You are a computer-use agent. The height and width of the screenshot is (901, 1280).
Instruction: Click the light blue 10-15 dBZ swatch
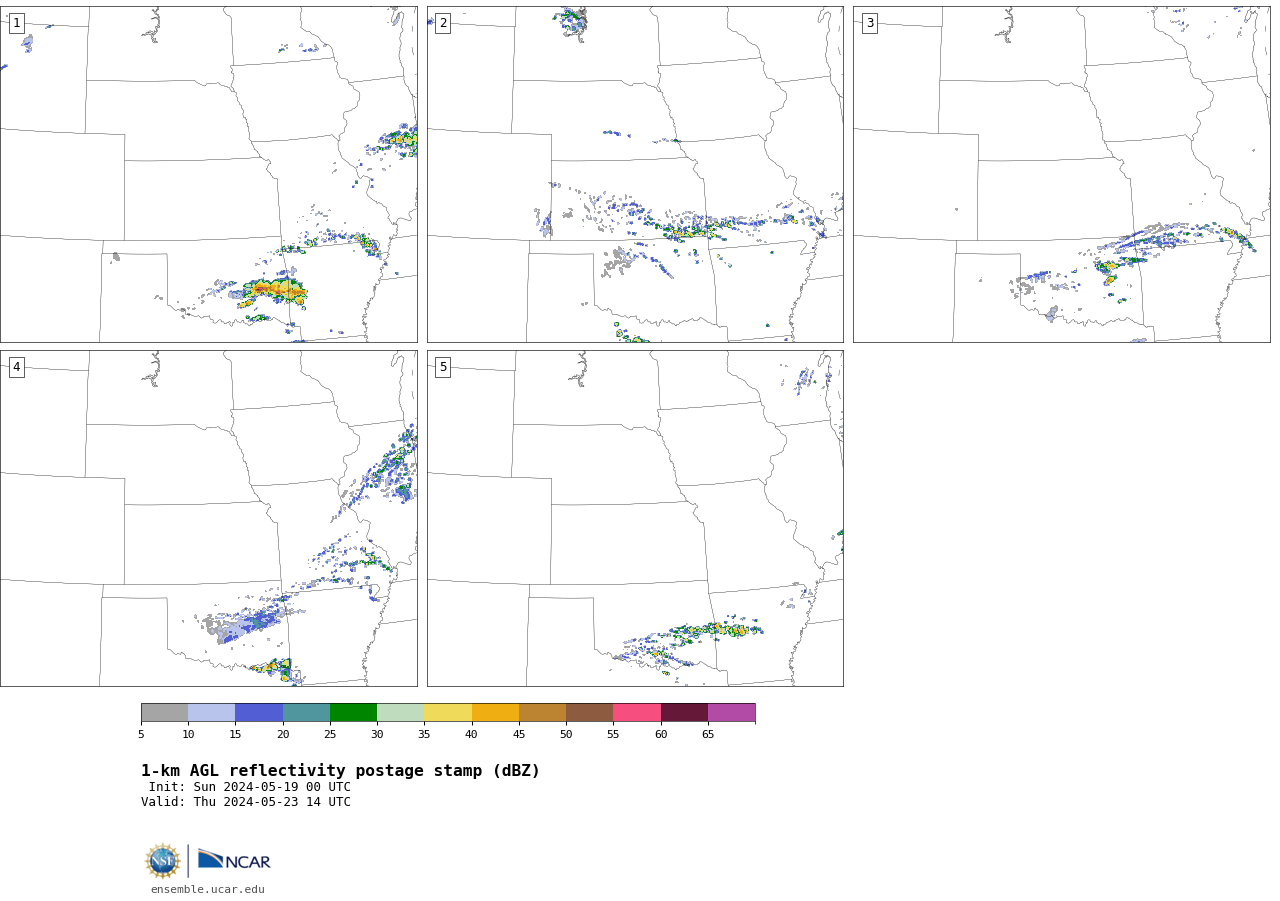(212, 713)
